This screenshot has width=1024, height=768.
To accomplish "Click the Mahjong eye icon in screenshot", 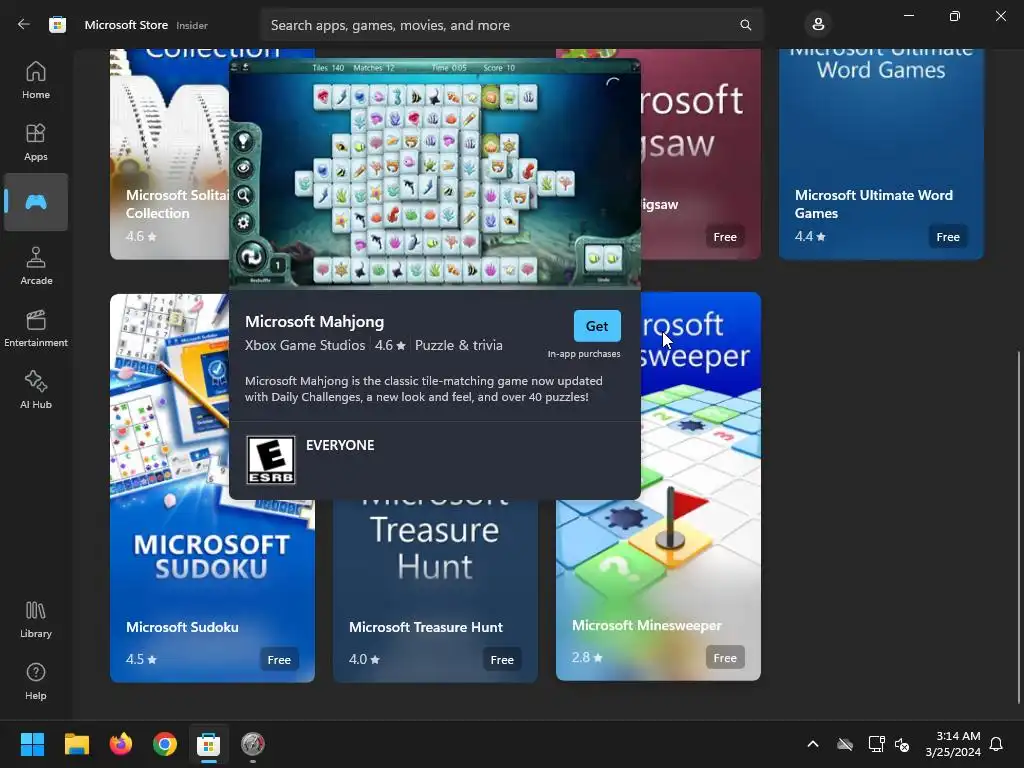I will [x=244, y=168].
